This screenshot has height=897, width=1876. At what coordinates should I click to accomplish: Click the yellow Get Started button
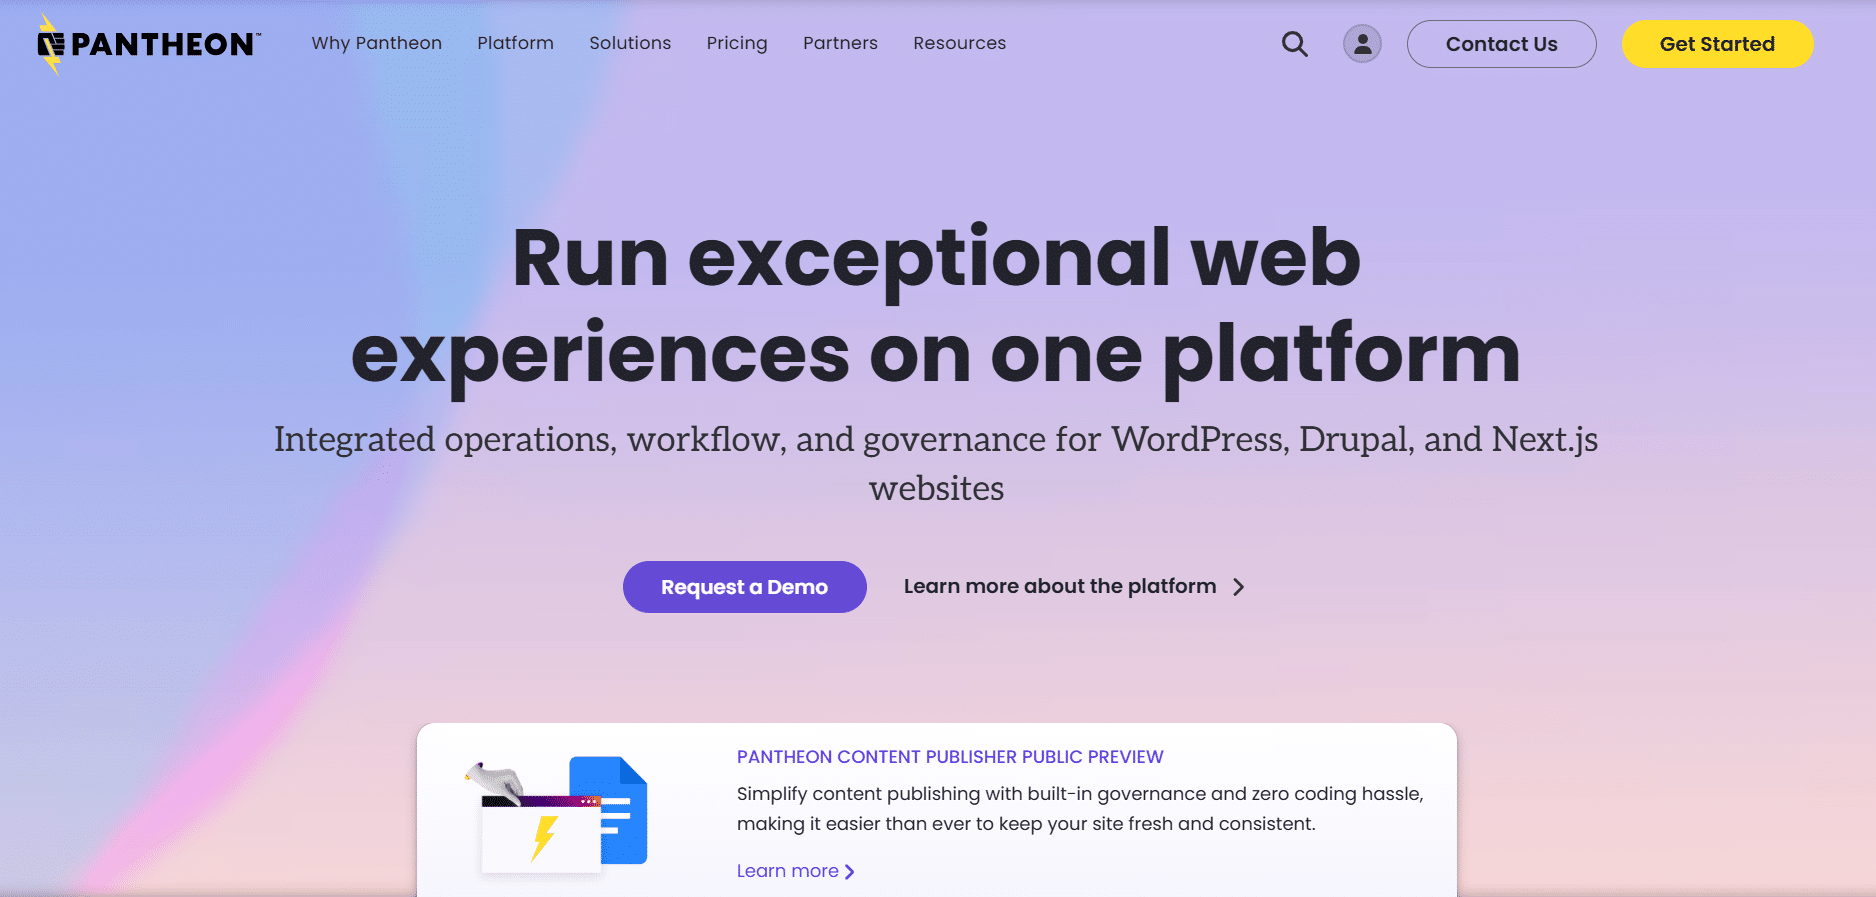[x=1716, y=44]
